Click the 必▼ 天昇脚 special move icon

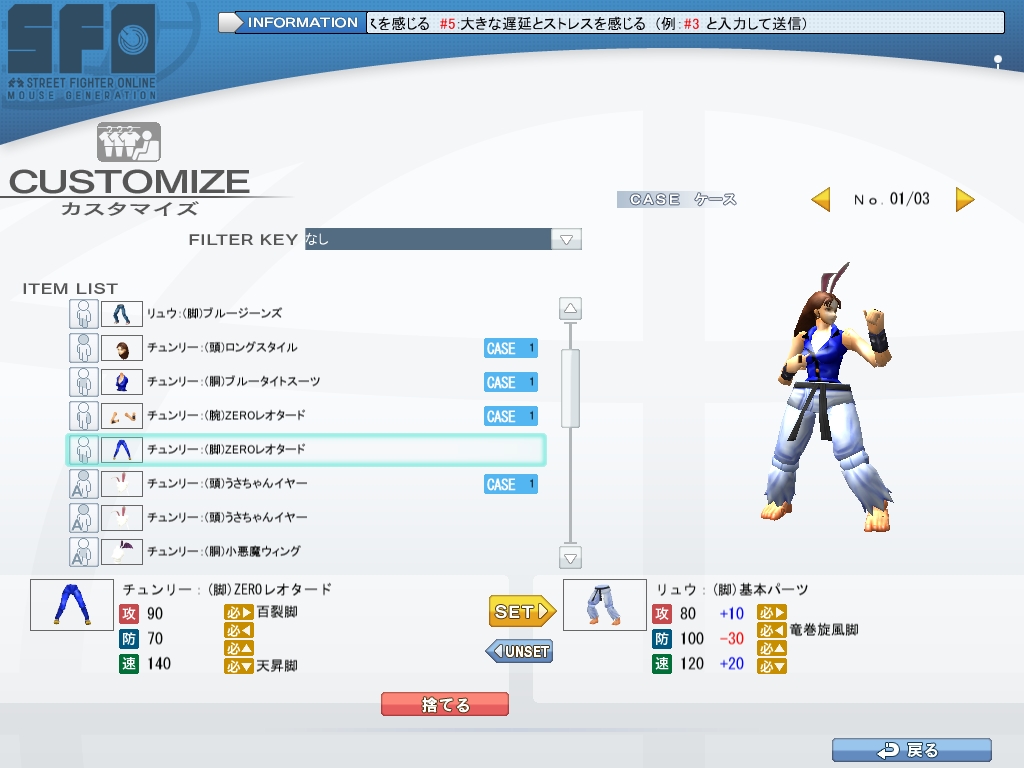[238, 666]
